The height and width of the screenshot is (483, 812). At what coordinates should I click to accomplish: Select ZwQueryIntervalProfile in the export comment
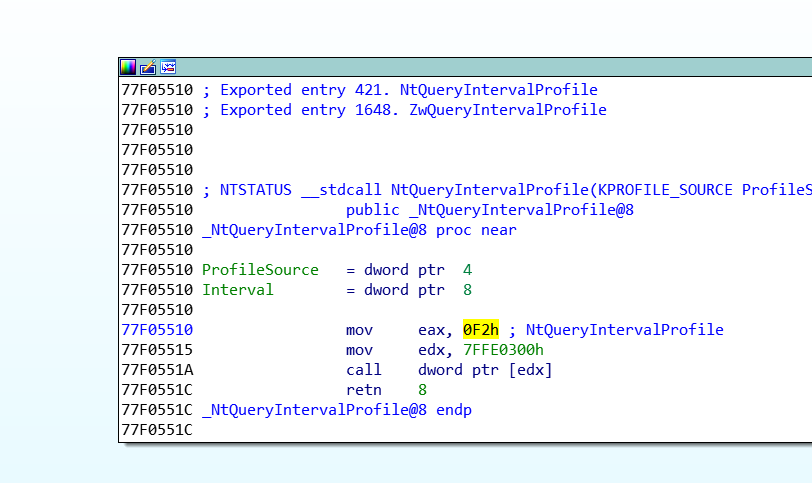coord(507,110)
